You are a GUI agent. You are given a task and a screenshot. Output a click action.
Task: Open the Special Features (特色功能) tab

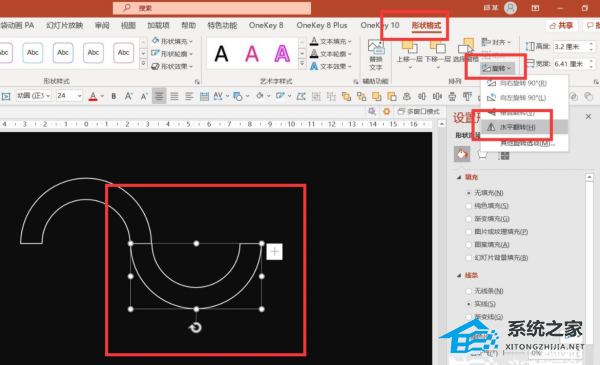[222, 26]
